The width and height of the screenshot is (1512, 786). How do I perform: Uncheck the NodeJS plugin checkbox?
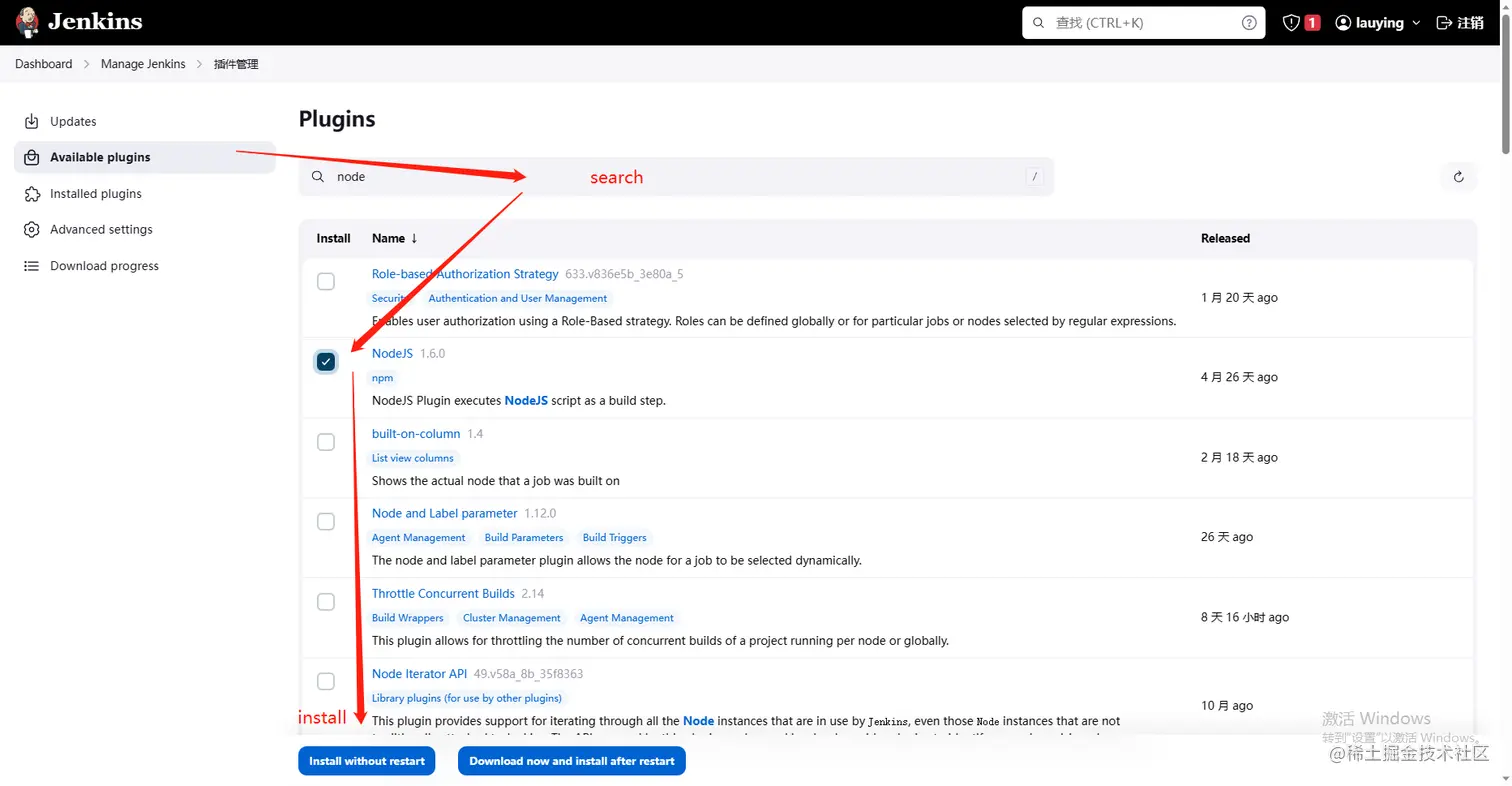[326, 361]
